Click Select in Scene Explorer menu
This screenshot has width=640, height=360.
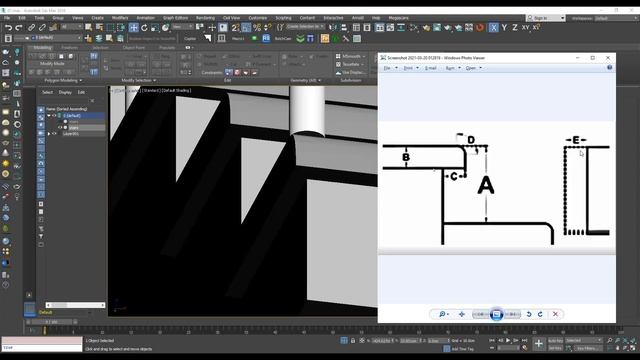tap(47, 92)
